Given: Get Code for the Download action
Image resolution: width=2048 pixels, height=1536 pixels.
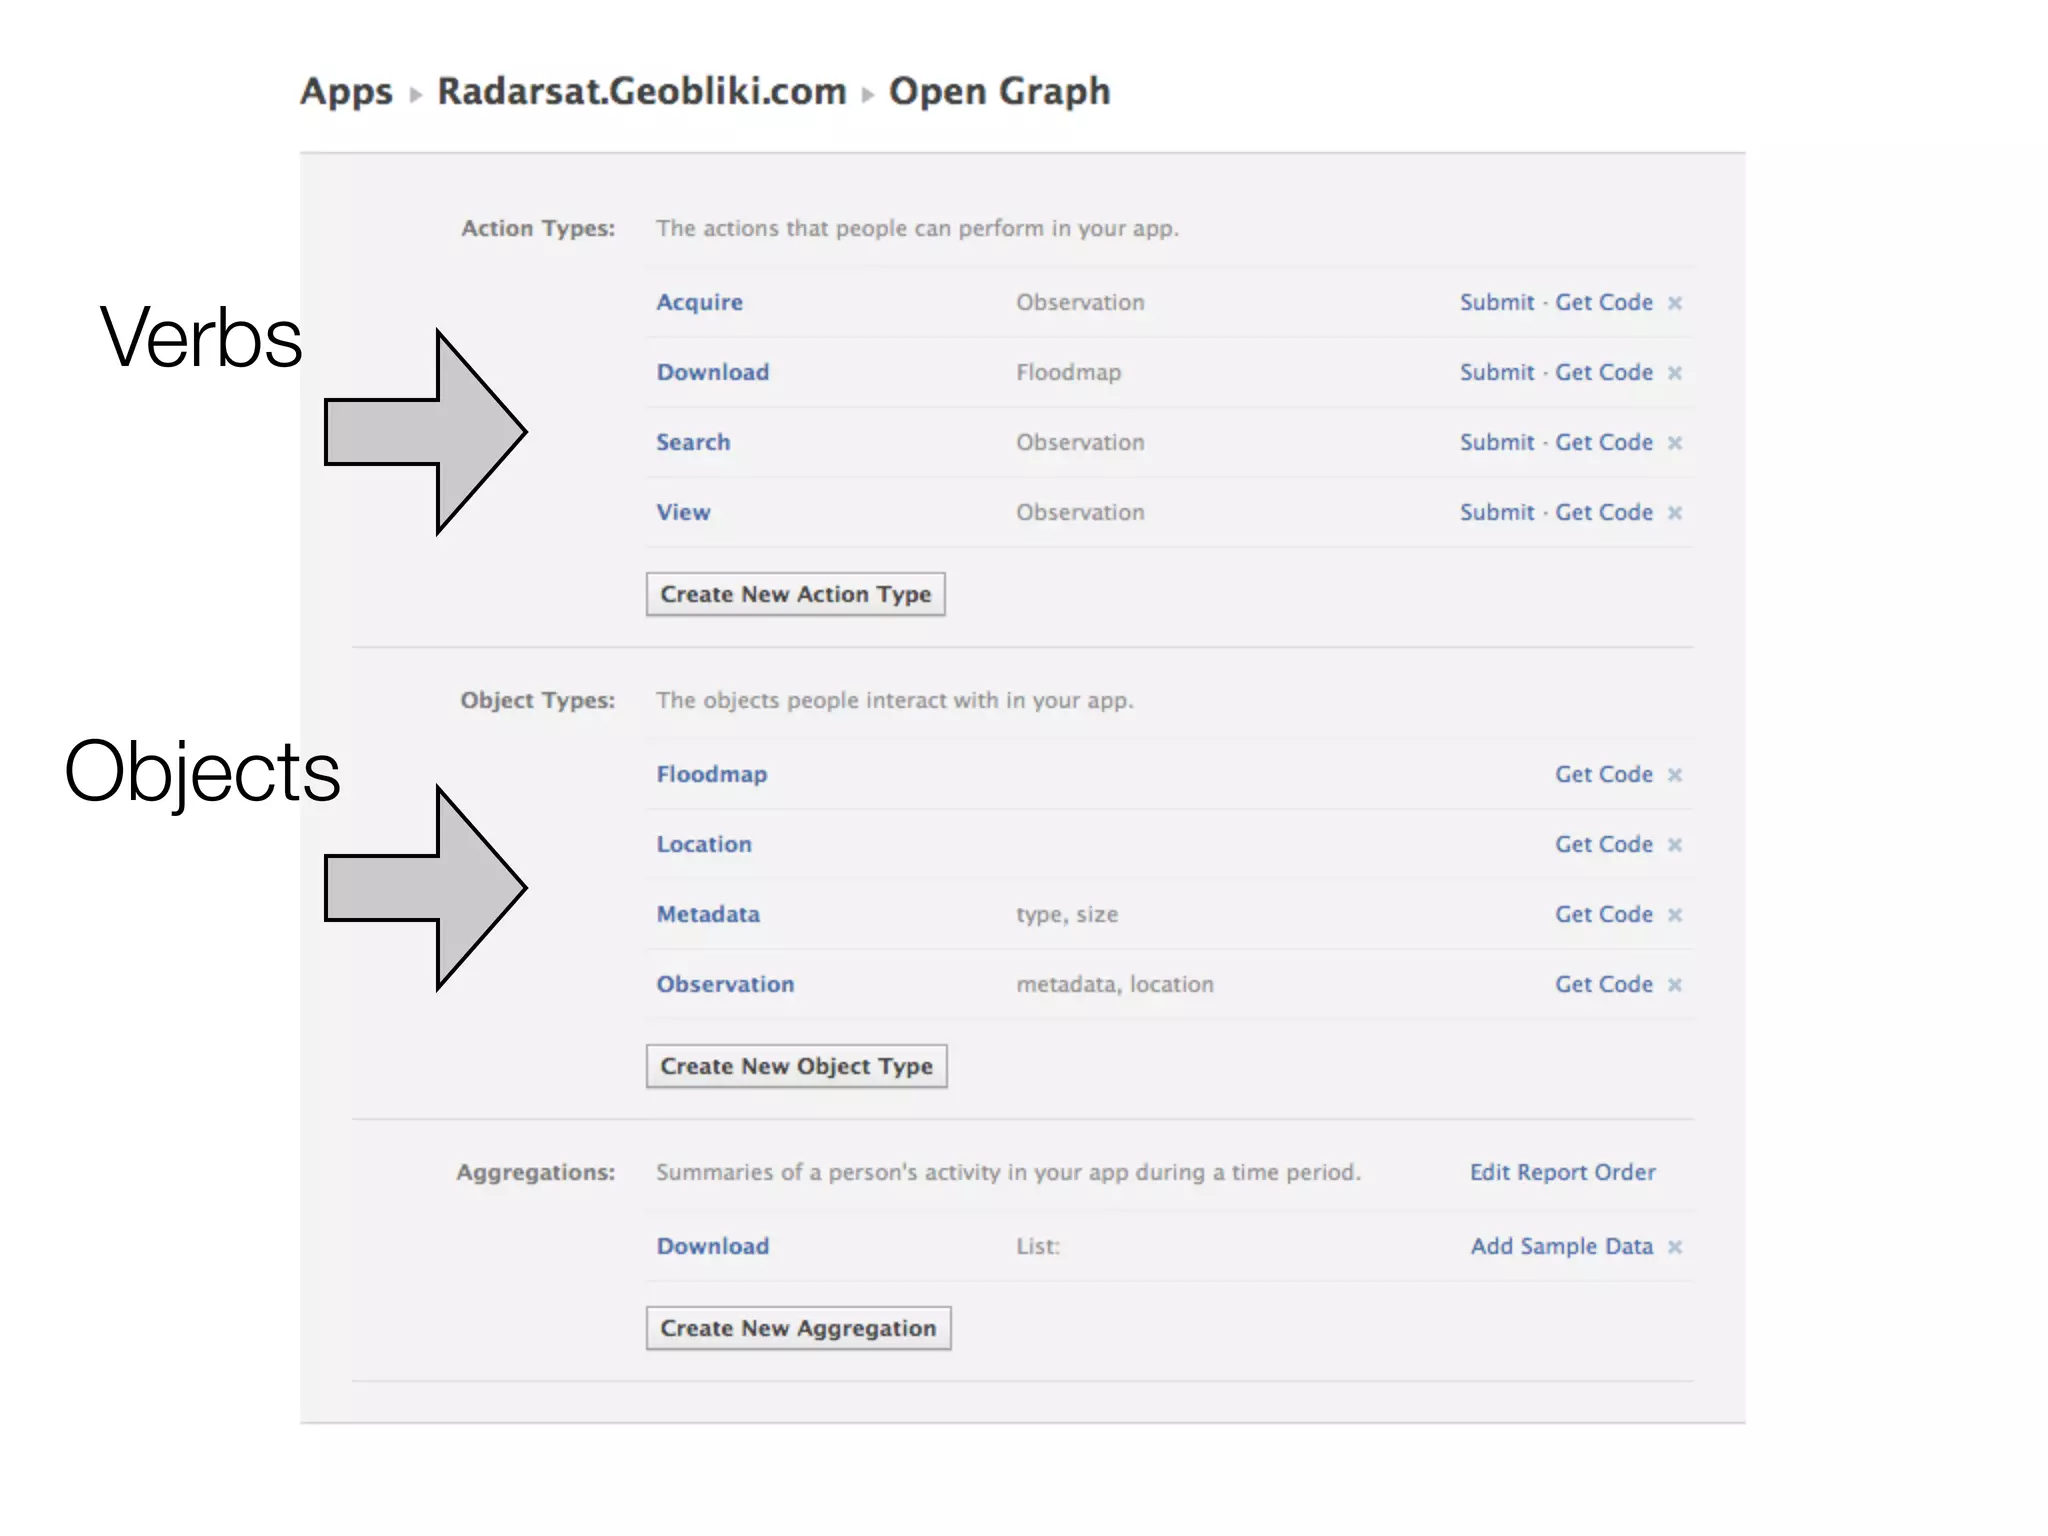Looking at the screenshot, I should coord(1603,372).
